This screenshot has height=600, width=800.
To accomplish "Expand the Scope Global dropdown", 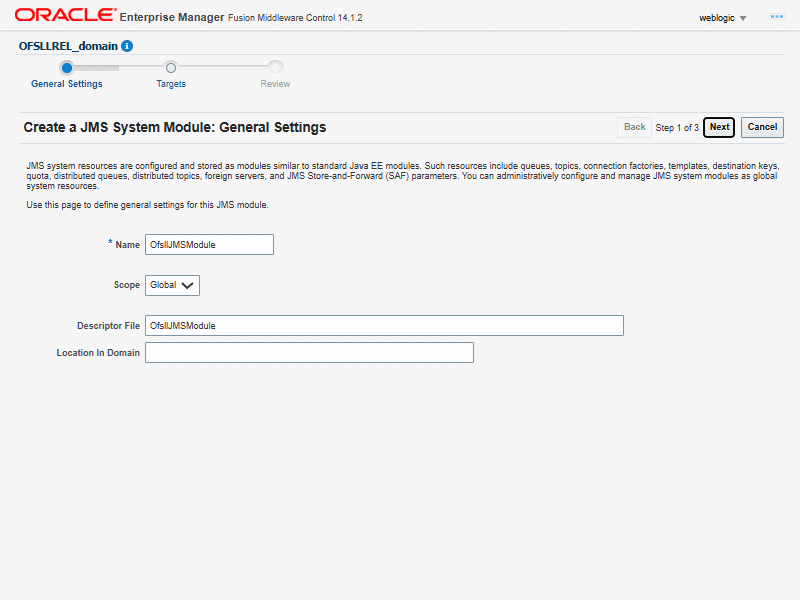I will coord(172,285).
